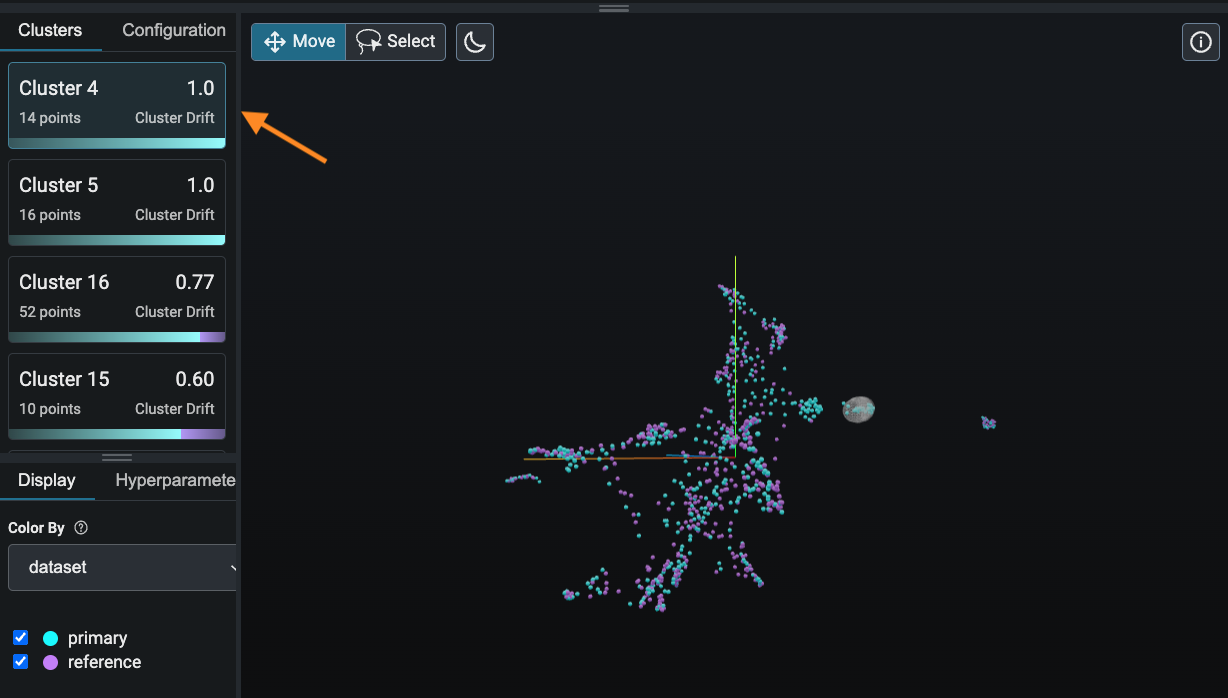
Task: Select Cluster 15 with 0.60 drift
Action: point(117,394)
